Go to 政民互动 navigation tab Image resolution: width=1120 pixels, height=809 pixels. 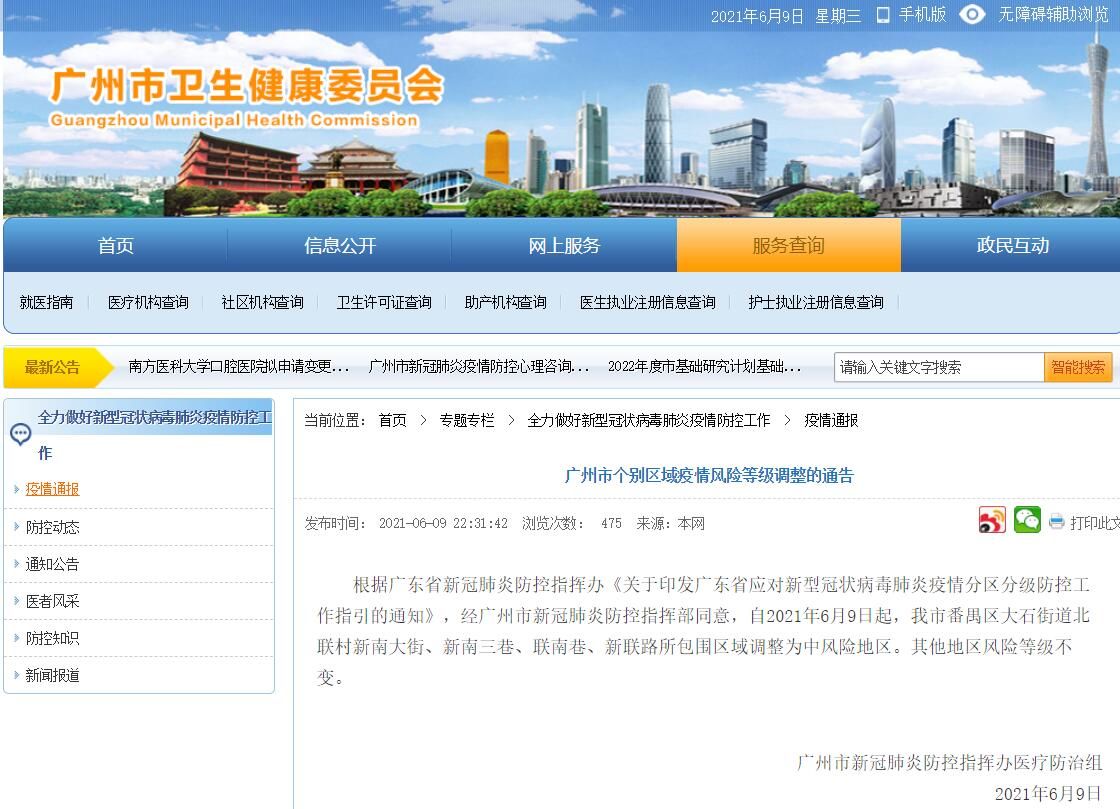click(1012, 246)
